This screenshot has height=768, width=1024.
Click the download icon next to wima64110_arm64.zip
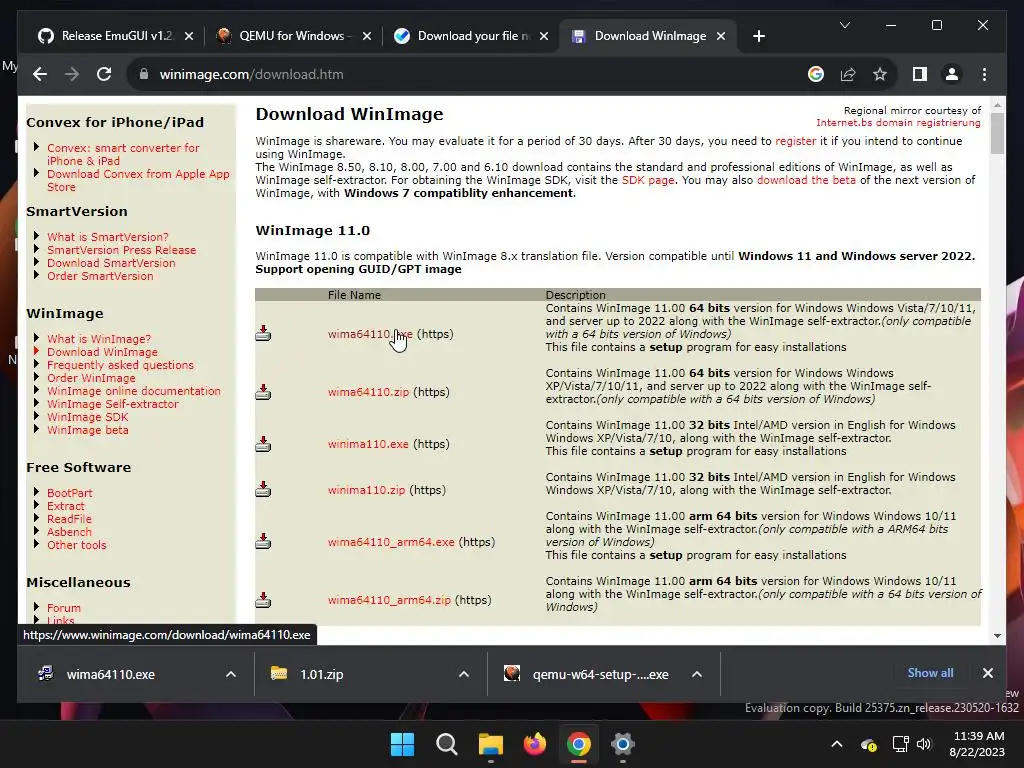(x=263, y=600)
